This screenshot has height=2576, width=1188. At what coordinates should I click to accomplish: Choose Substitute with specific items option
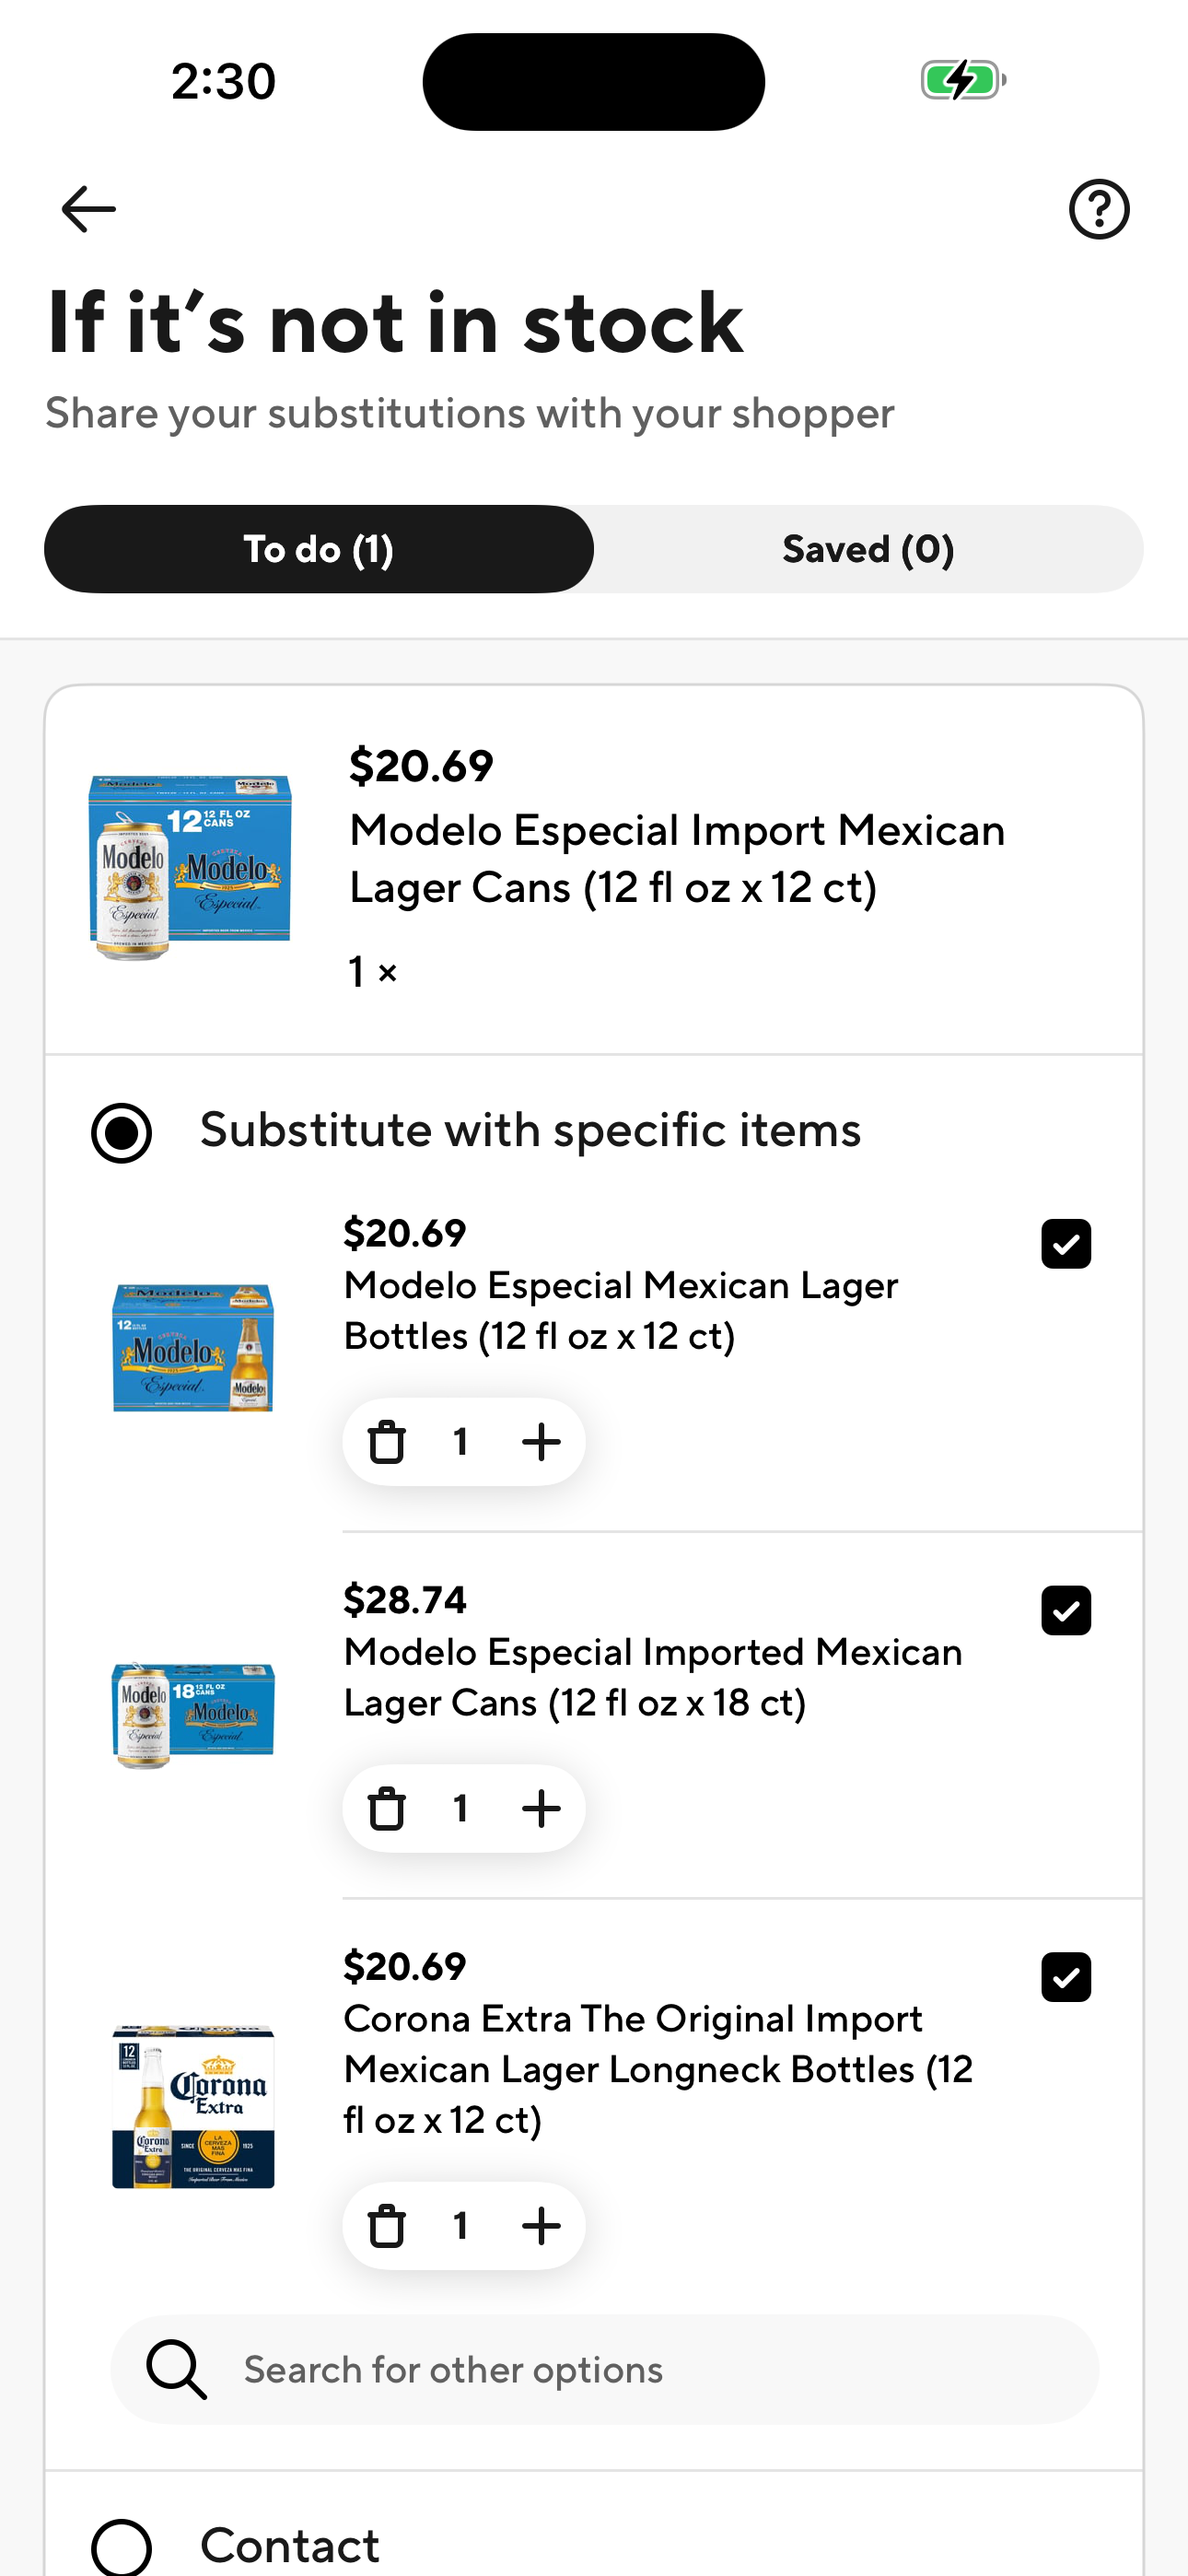pos(121,1133)
